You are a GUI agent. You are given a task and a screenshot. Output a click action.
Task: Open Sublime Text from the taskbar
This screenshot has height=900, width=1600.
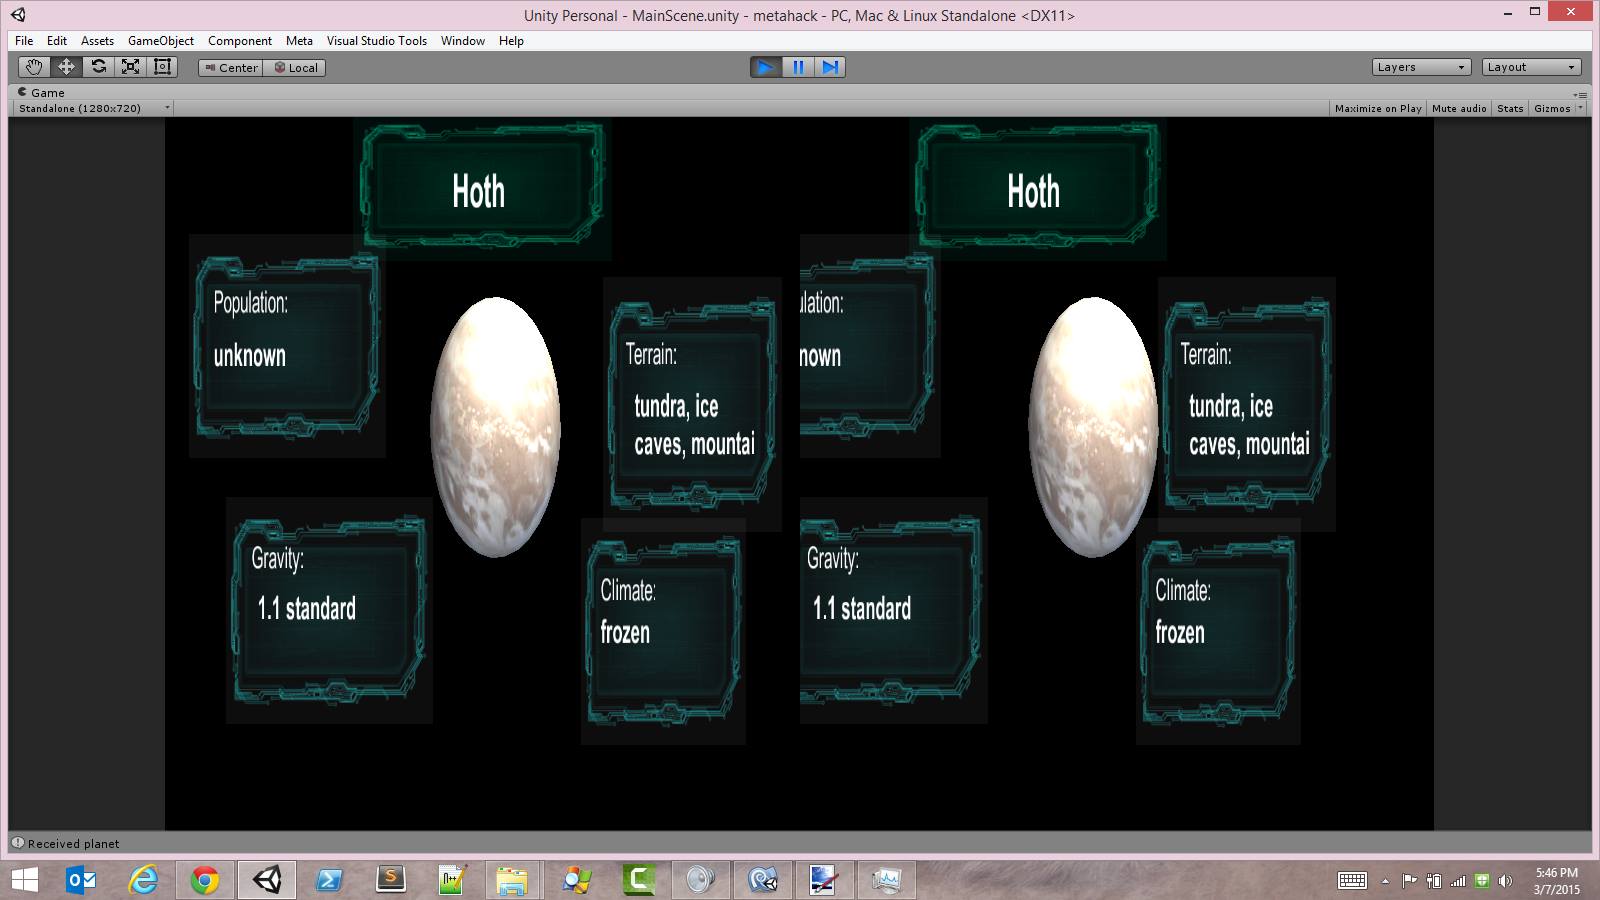coord(391,880)
